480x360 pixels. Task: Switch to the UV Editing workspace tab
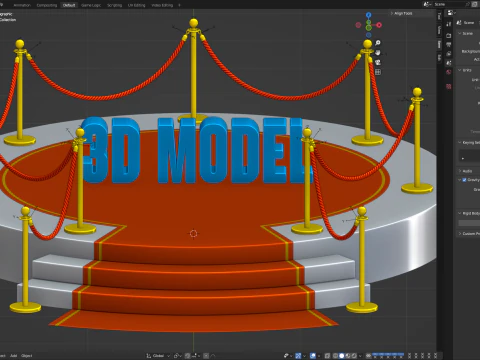click(x=137, y=5)
